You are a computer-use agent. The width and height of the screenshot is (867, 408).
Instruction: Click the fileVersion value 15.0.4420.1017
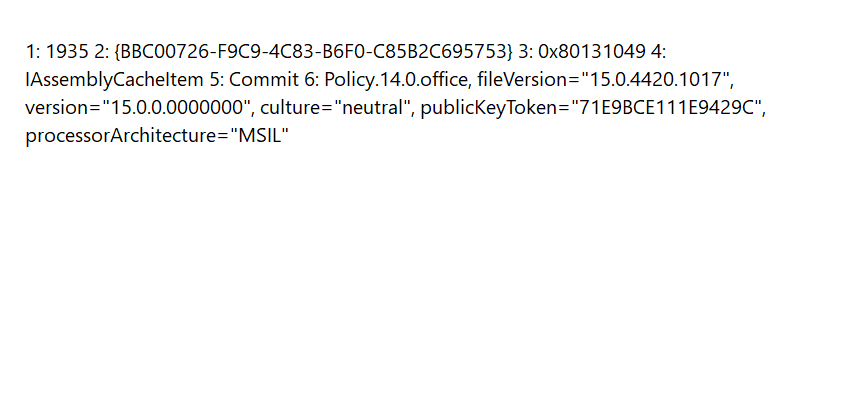[x=655, y=80]
